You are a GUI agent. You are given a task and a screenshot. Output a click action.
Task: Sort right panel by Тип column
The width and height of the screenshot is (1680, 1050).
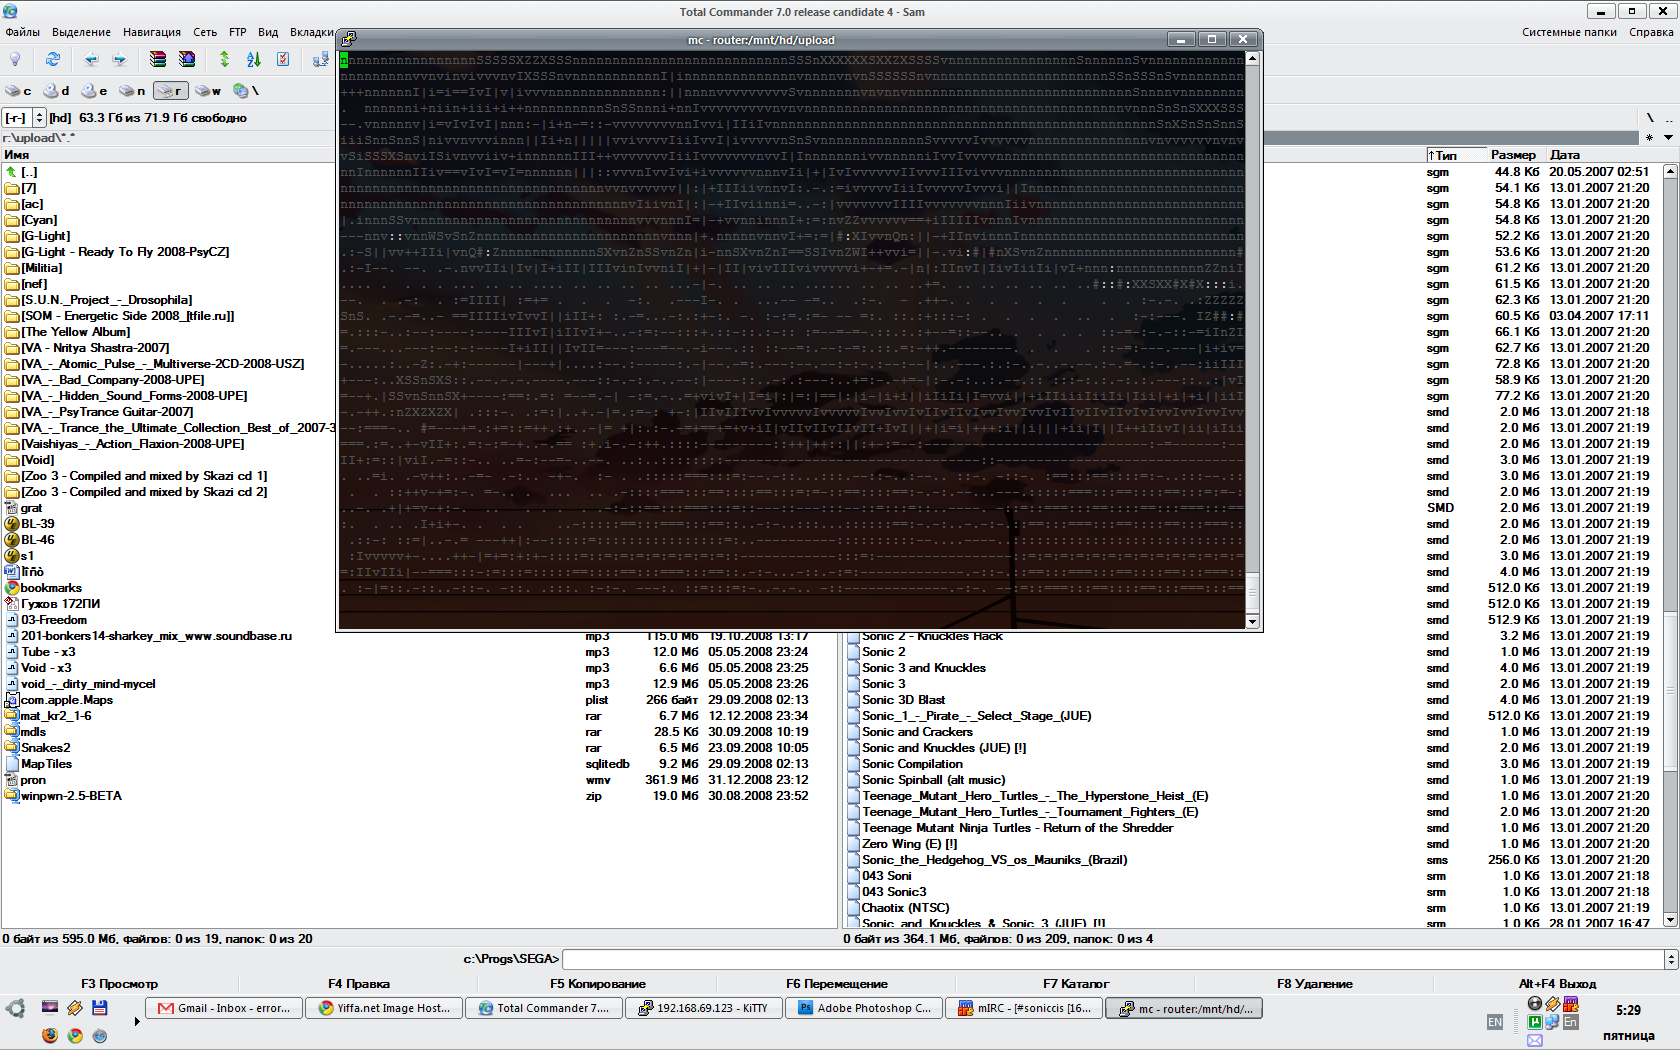tap(1456, 155)
